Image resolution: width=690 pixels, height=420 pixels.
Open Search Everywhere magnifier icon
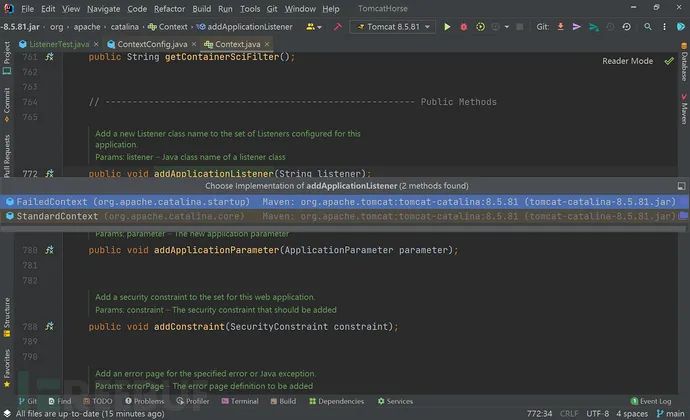pos(648,27)
